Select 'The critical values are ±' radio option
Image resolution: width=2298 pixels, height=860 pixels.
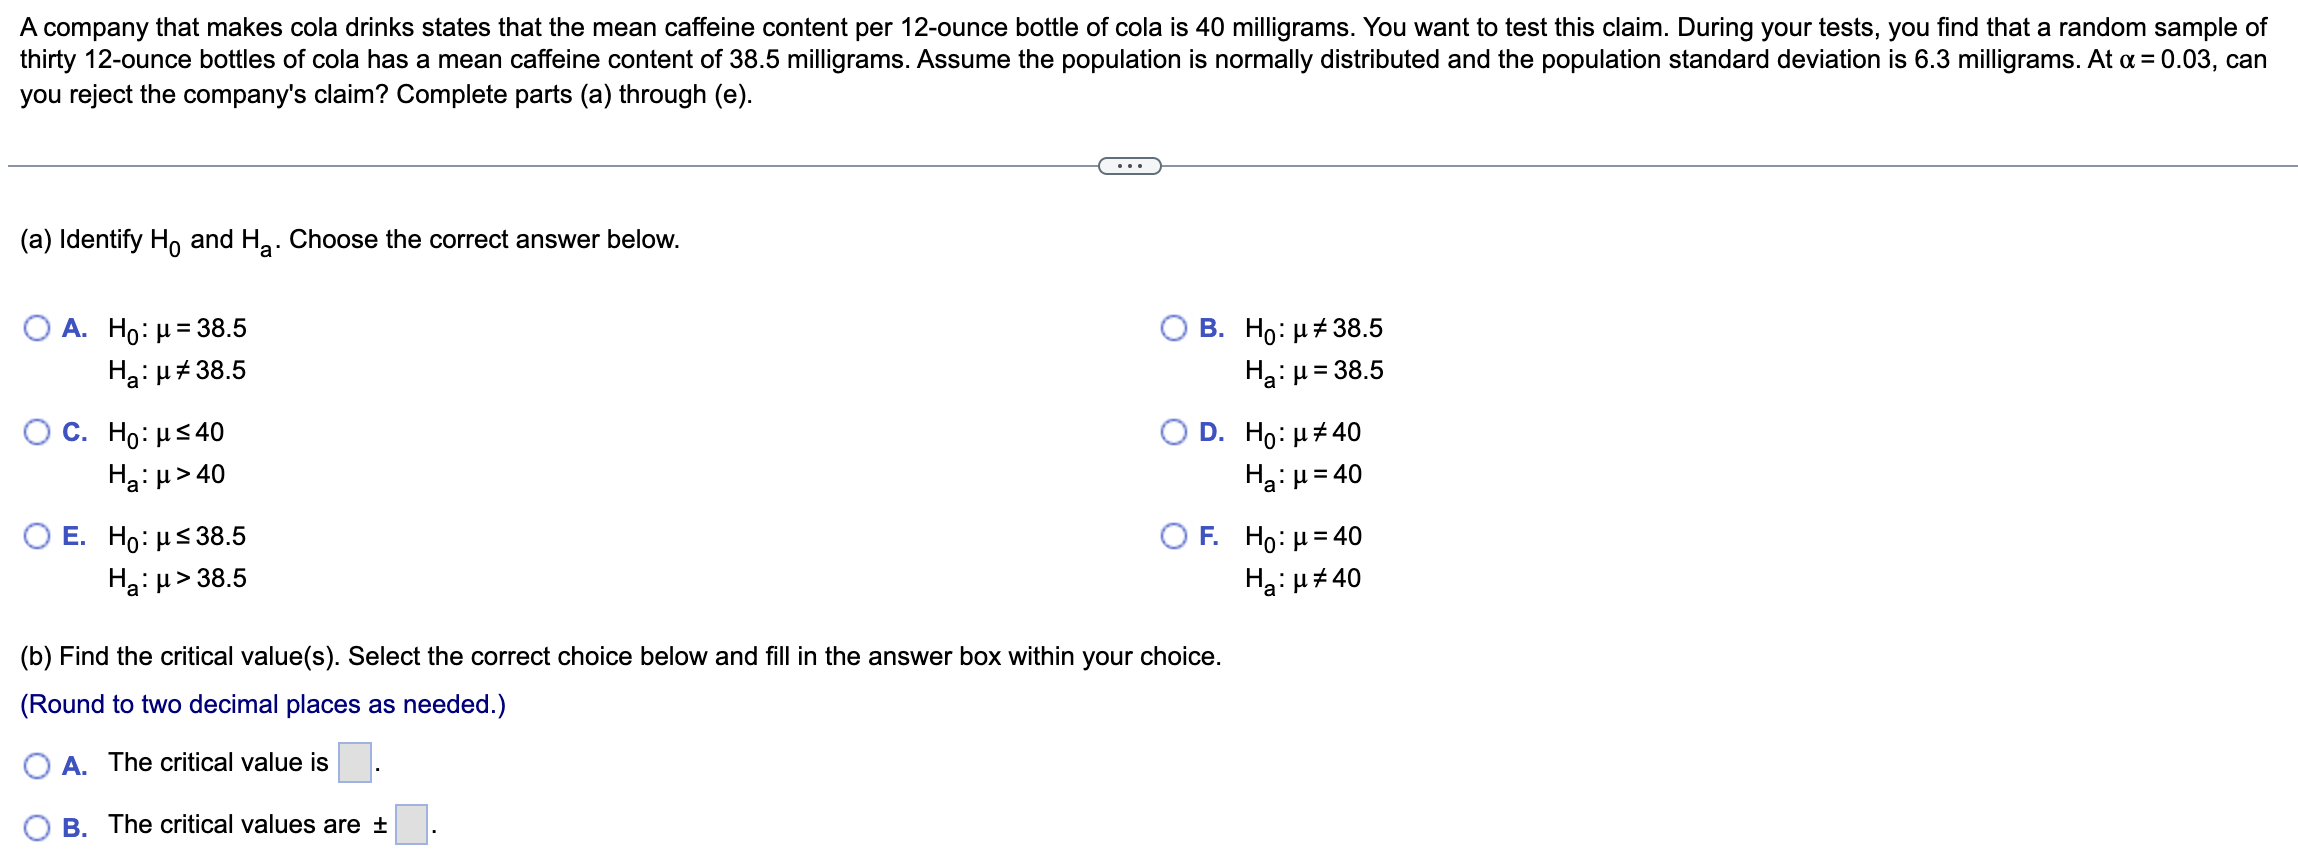pyautogui.click(x=37, y=828)
